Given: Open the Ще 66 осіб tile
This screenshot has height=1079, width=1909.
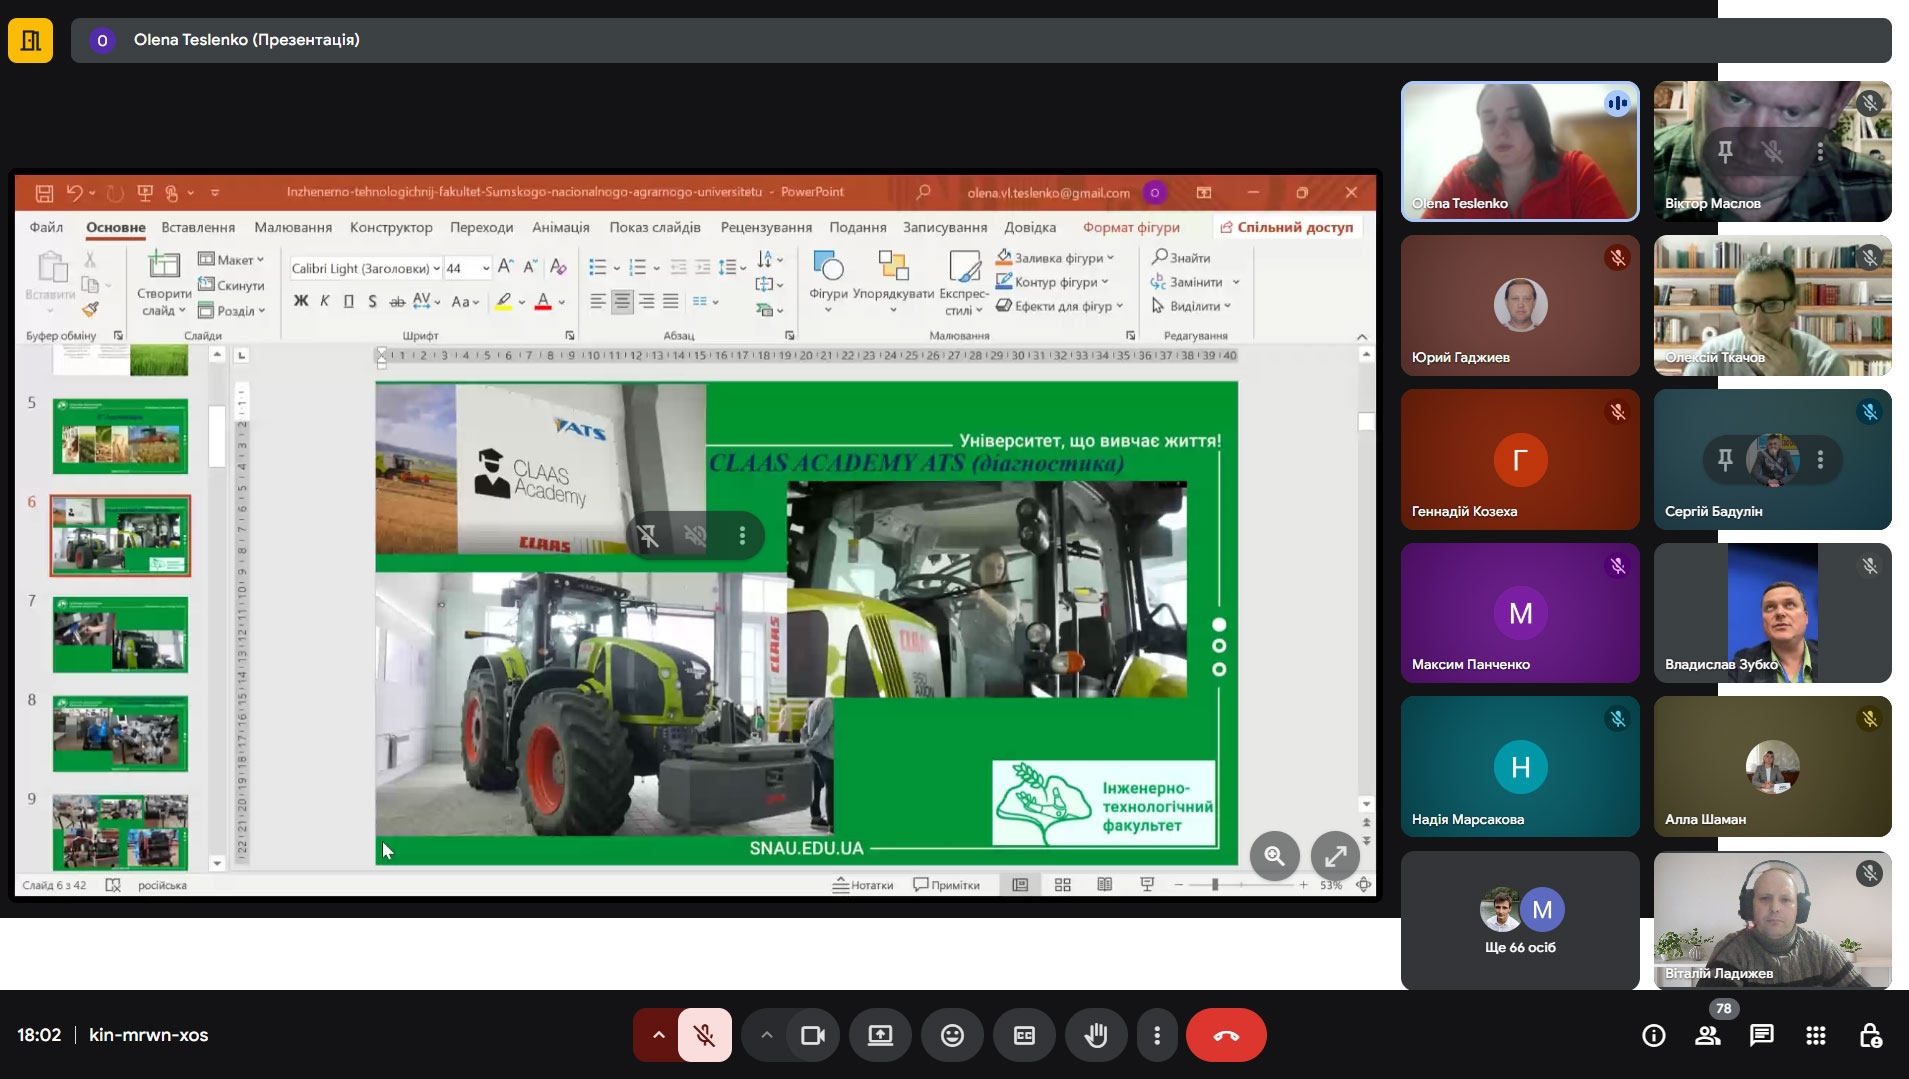Looking at the screenshot, I should click(x=1519, y=920).
